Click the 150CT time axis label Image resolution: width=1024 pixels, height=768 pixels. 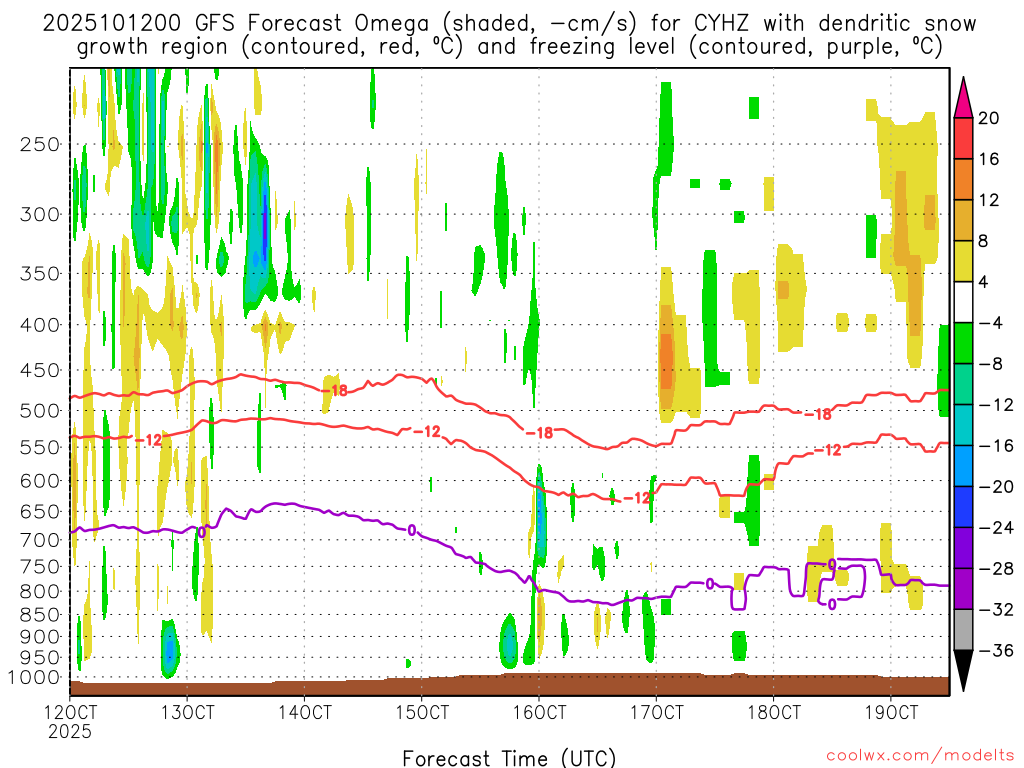[x=422, y=712]
